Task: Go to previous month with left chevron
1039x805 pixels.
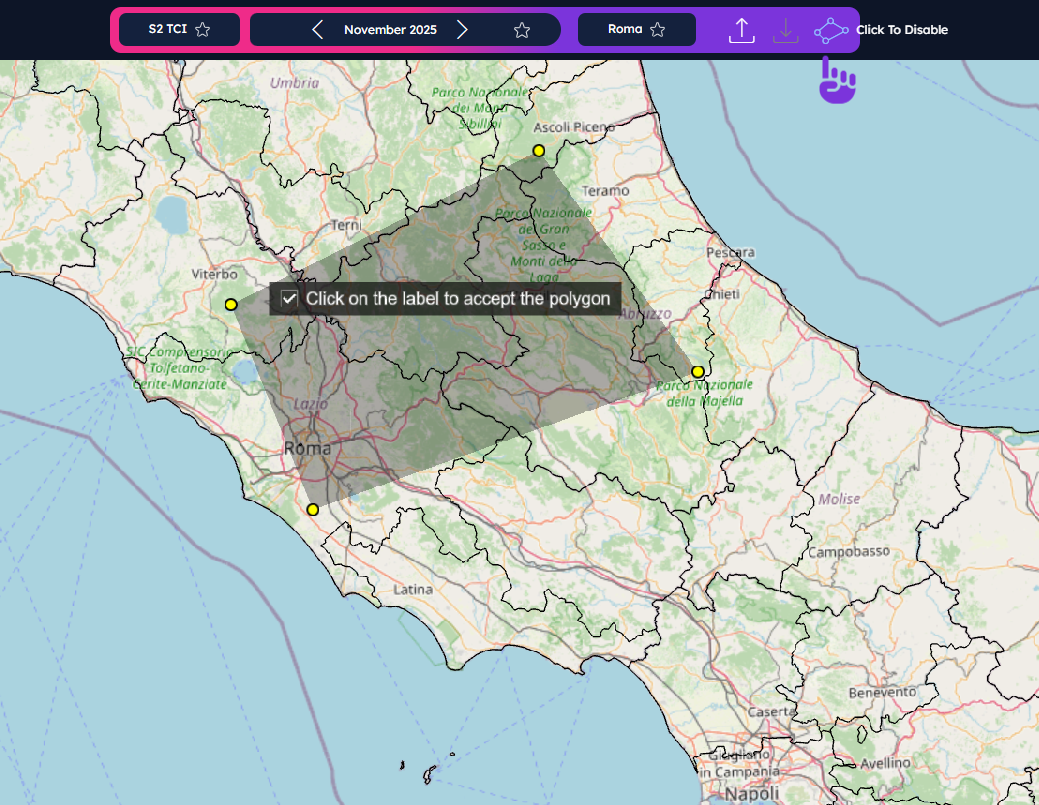Action: (318, 30)
